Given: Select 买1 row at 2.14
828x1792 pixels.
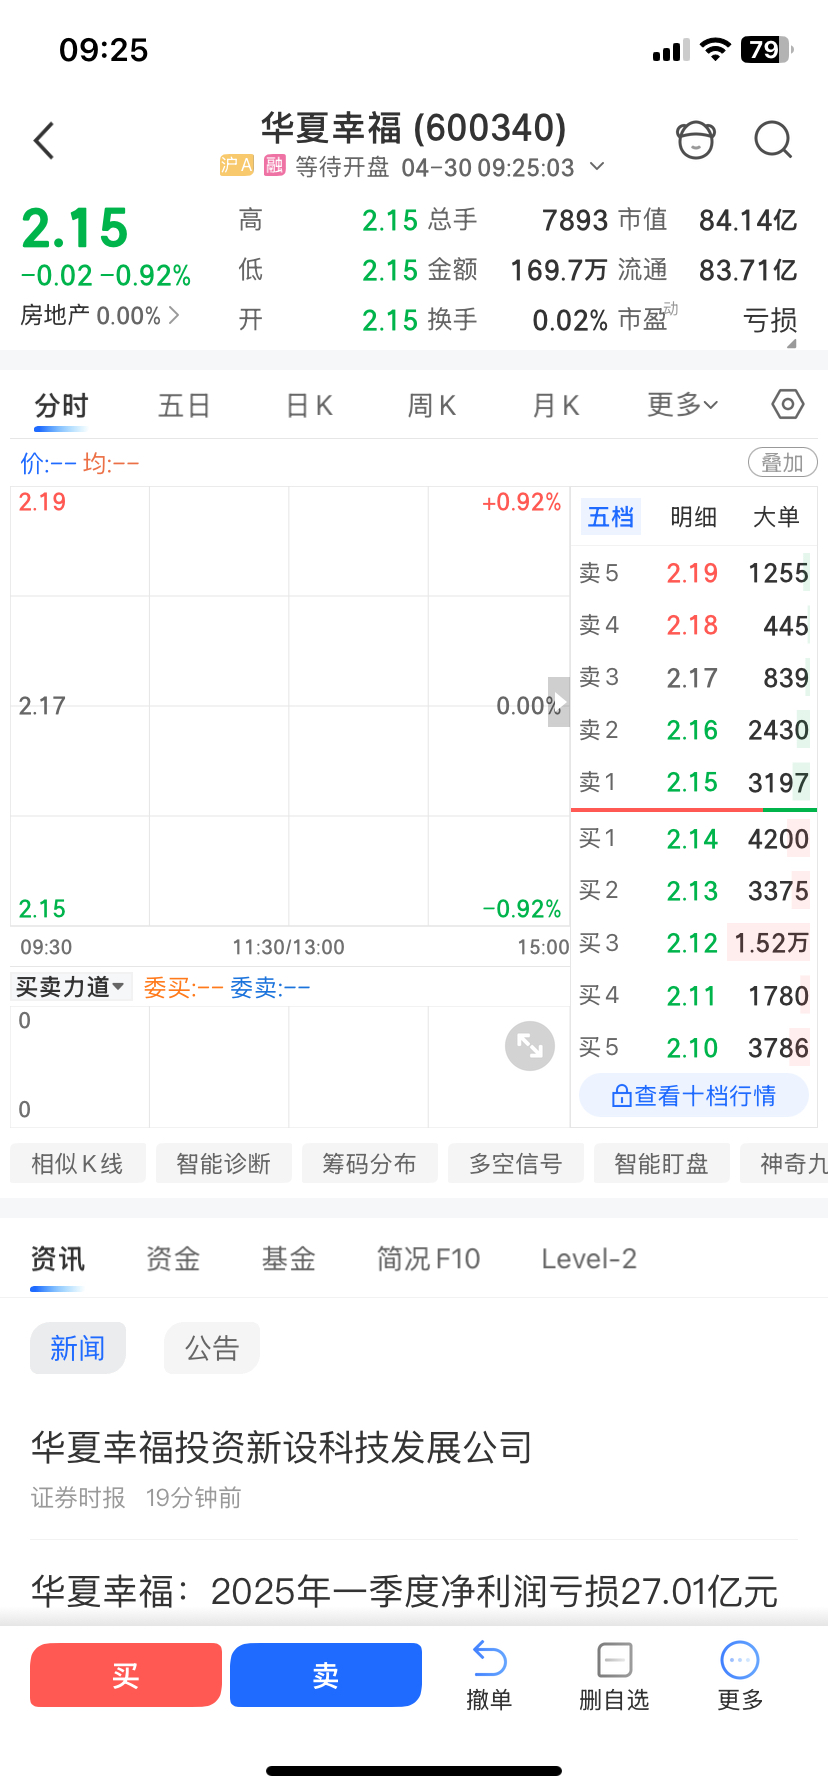Looking at the screenshot, I should (694, 838).
